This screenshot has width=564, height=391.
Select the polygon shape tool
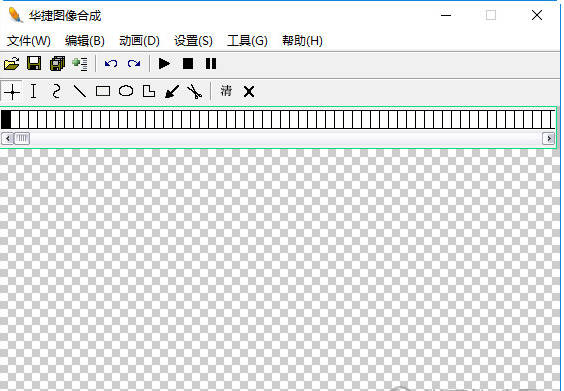149,91
